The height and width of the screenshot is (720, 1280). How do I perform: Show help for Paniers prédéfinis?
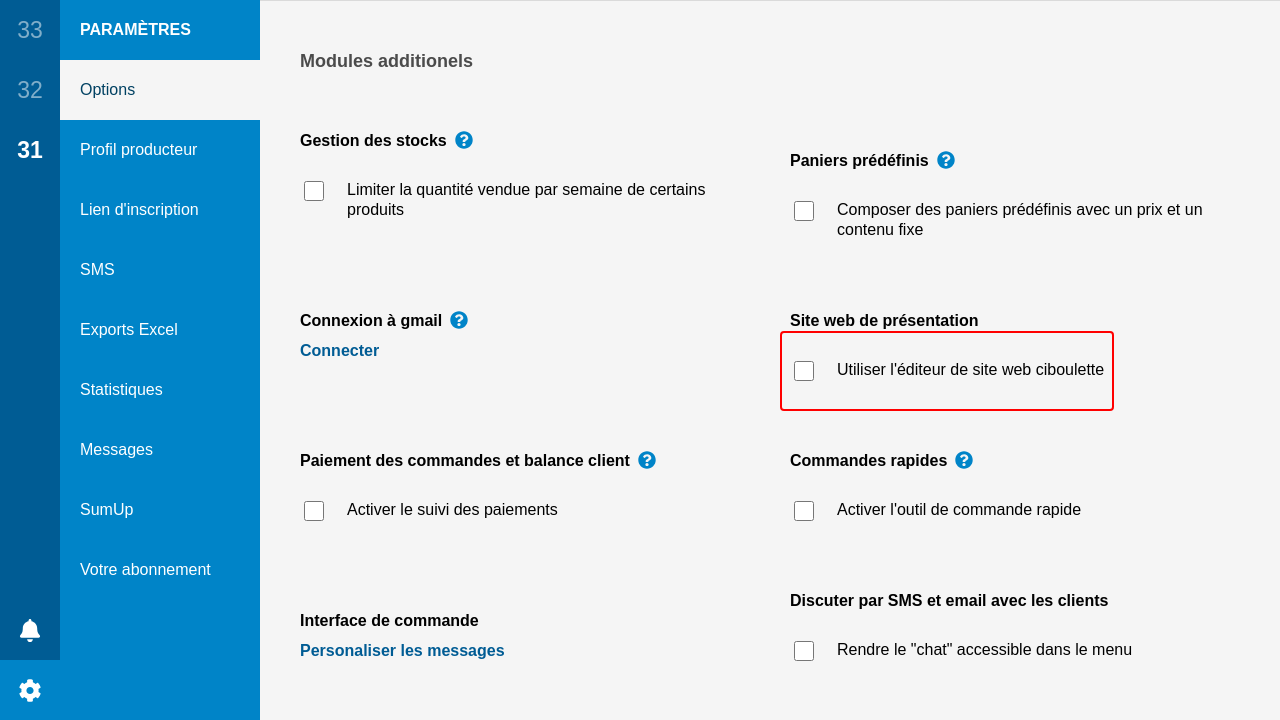point(946,160)
